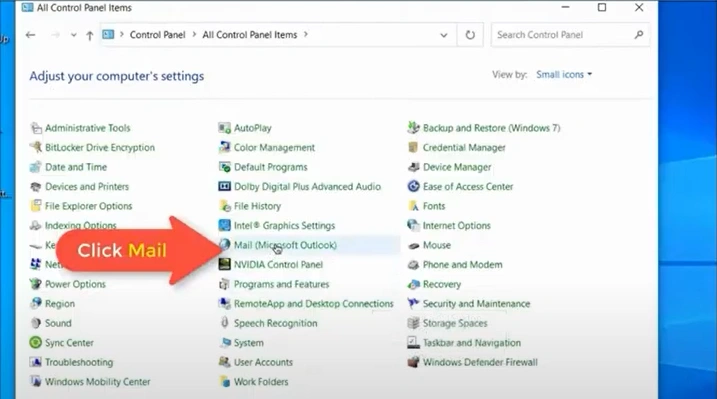
Task: Open the Recovery link
Action: click(x=442, y=284)
